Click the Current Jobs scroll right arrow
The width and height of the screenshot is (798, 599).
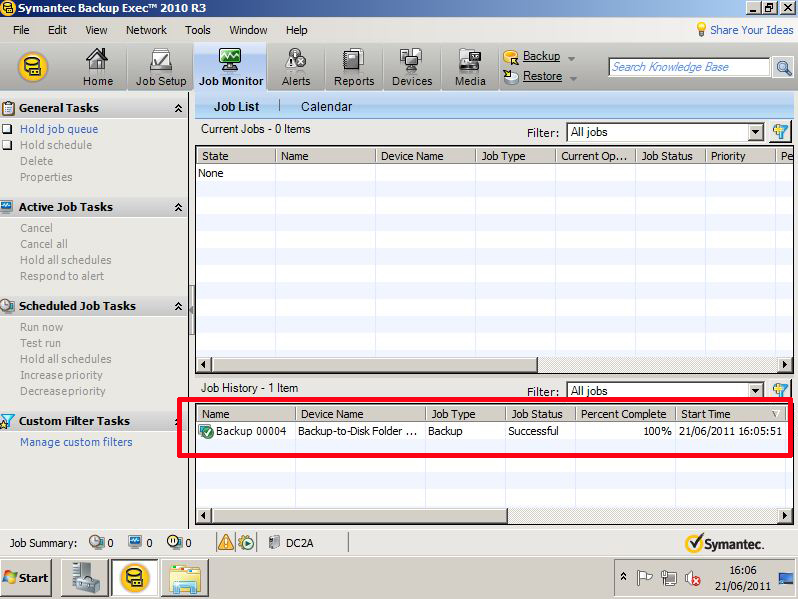(784, 364)
